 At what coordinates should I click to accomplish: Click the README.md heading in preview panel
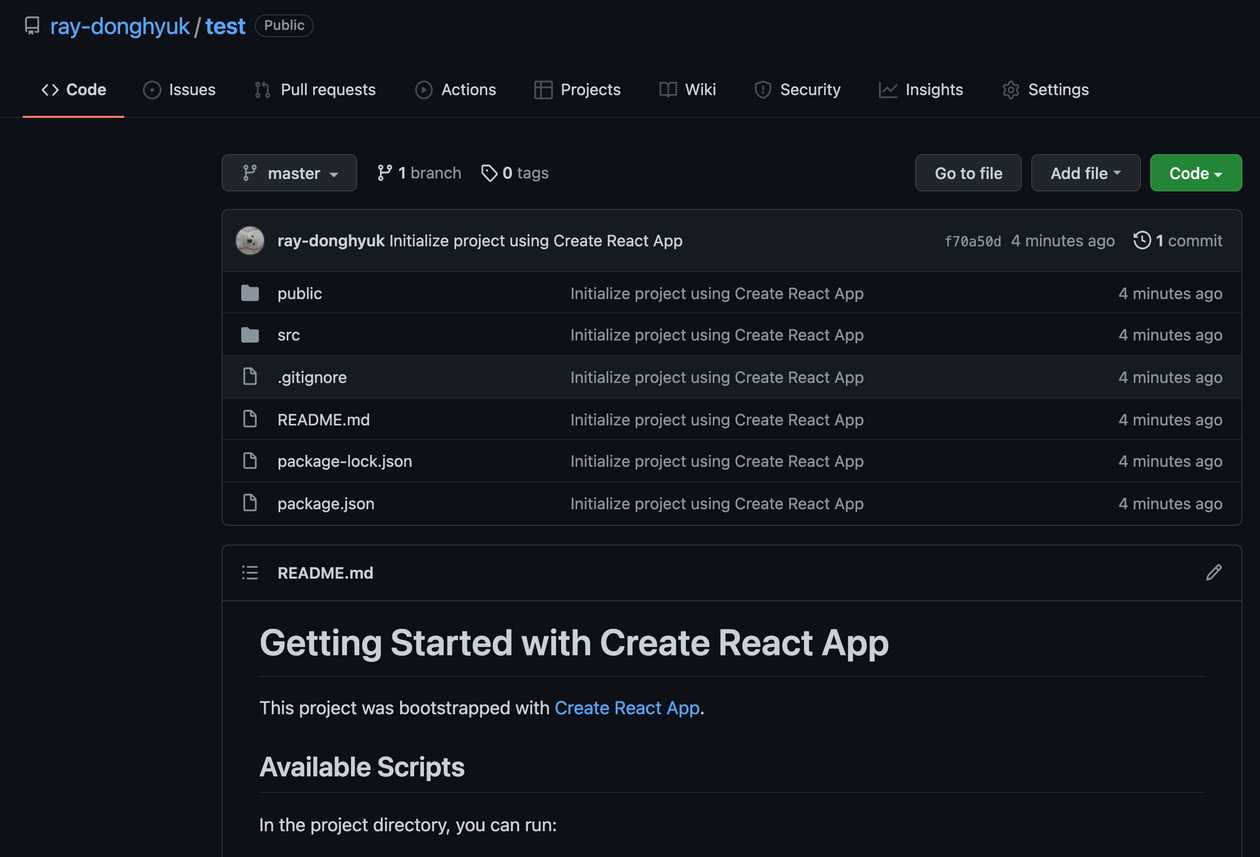325,573
